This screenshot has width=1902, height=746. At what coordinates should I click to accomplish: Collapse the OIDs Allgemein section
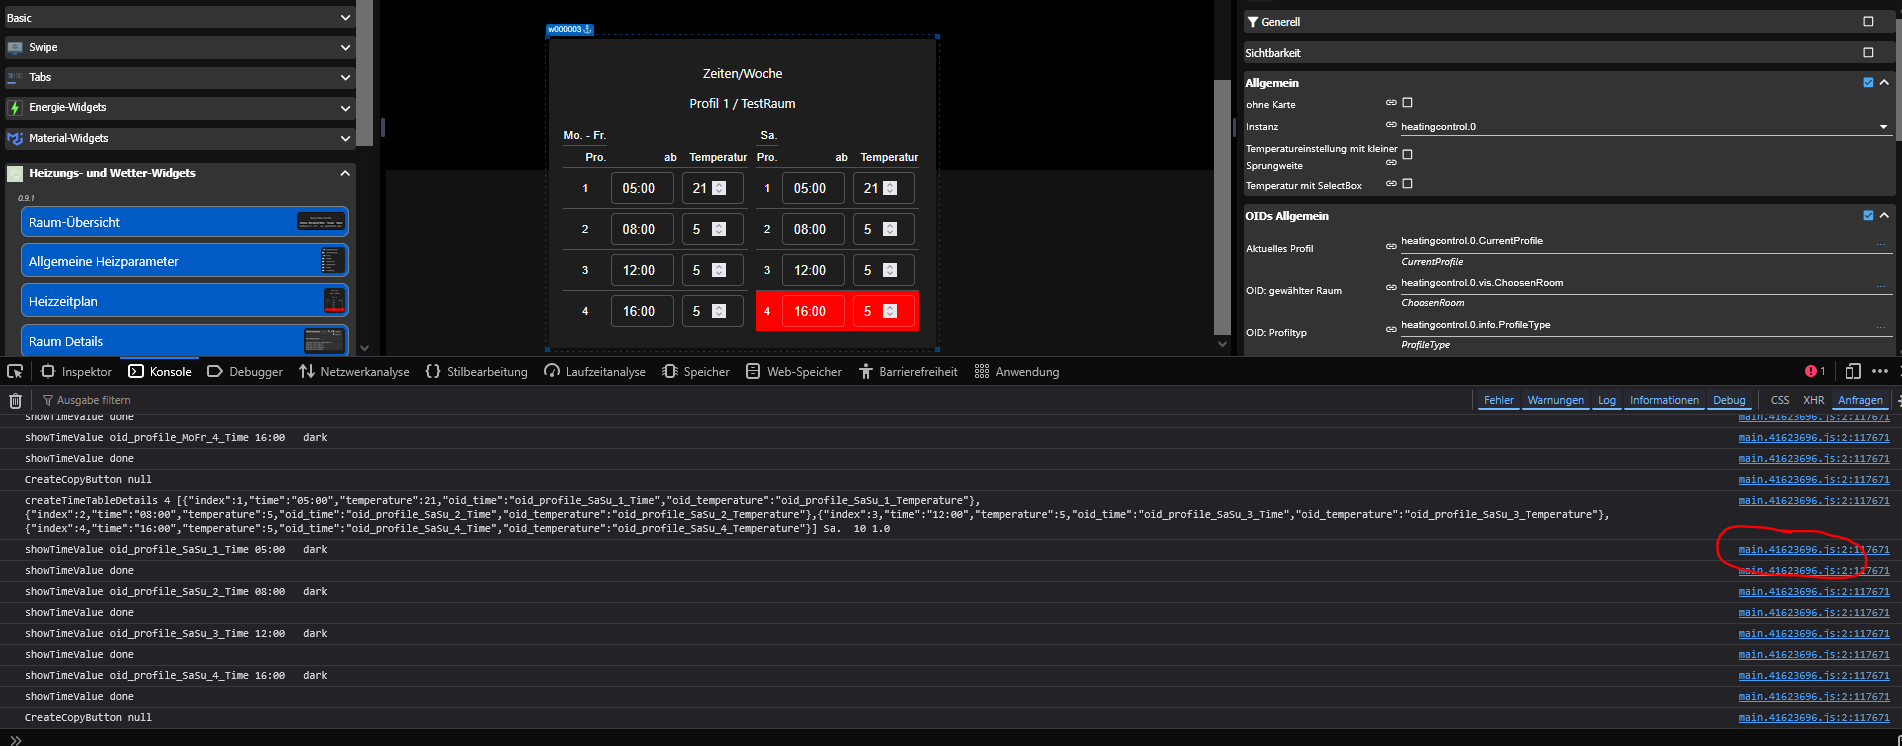pos(1884,215)
